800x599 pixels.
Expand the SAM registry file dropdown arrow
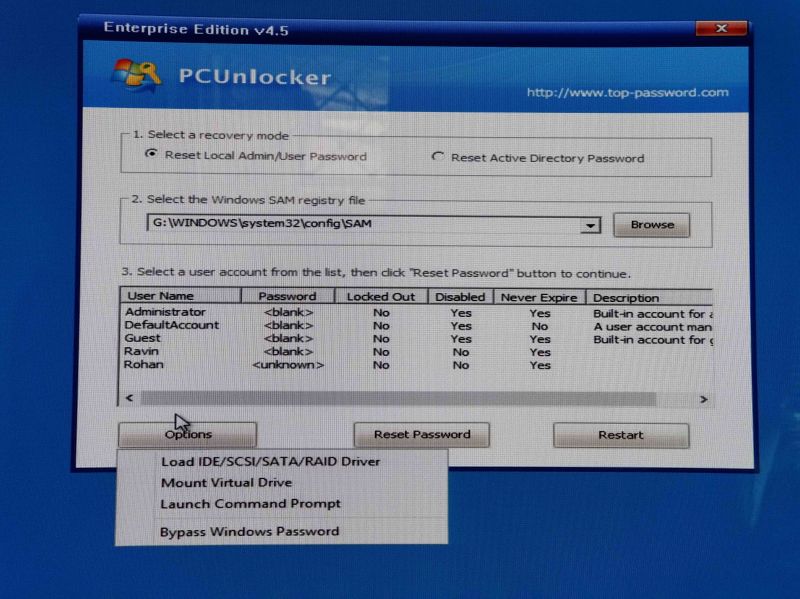click(x=590, y=225)
